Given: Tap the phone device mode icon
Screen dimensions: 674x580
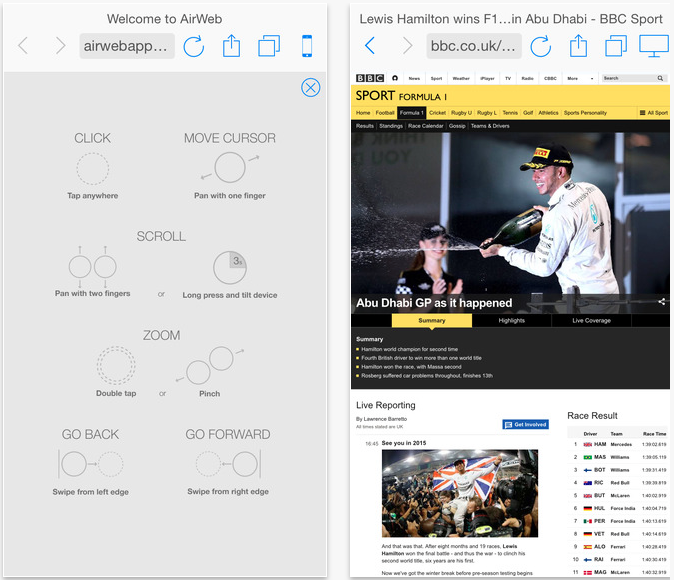Looking at the screenshot, I should [307, 46].
